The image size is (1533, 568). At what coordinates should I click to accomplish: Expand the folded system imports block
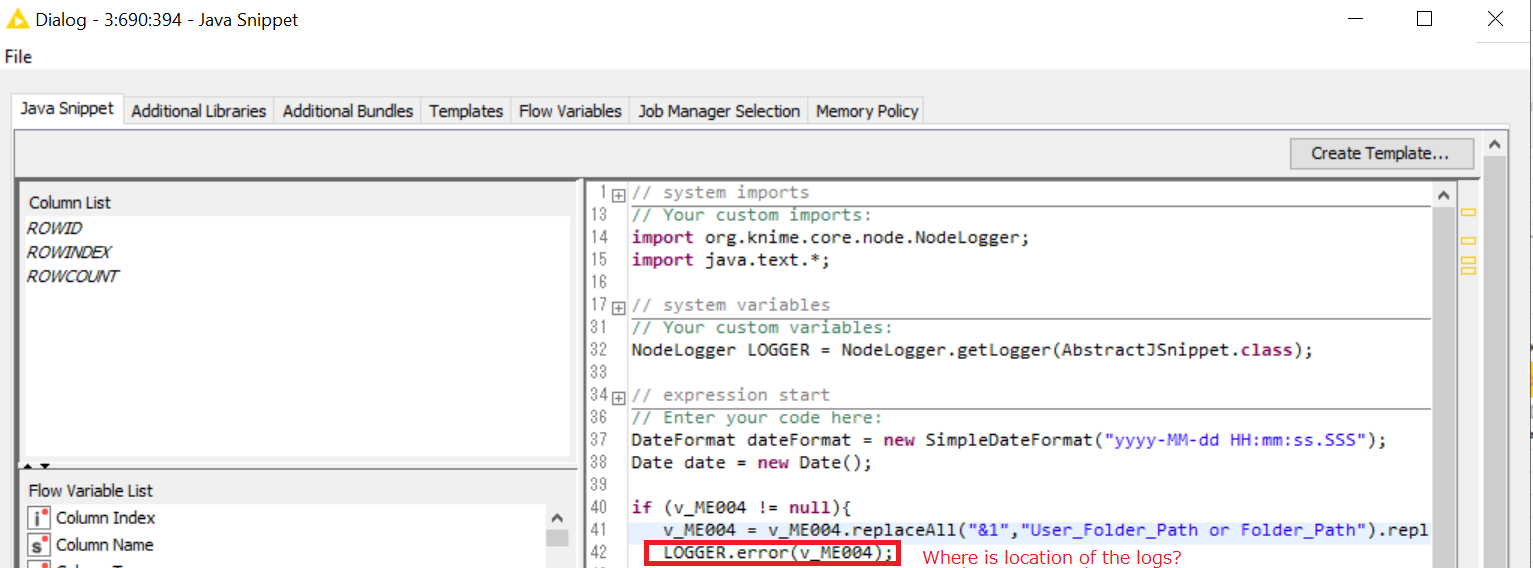tap(619, 195)
